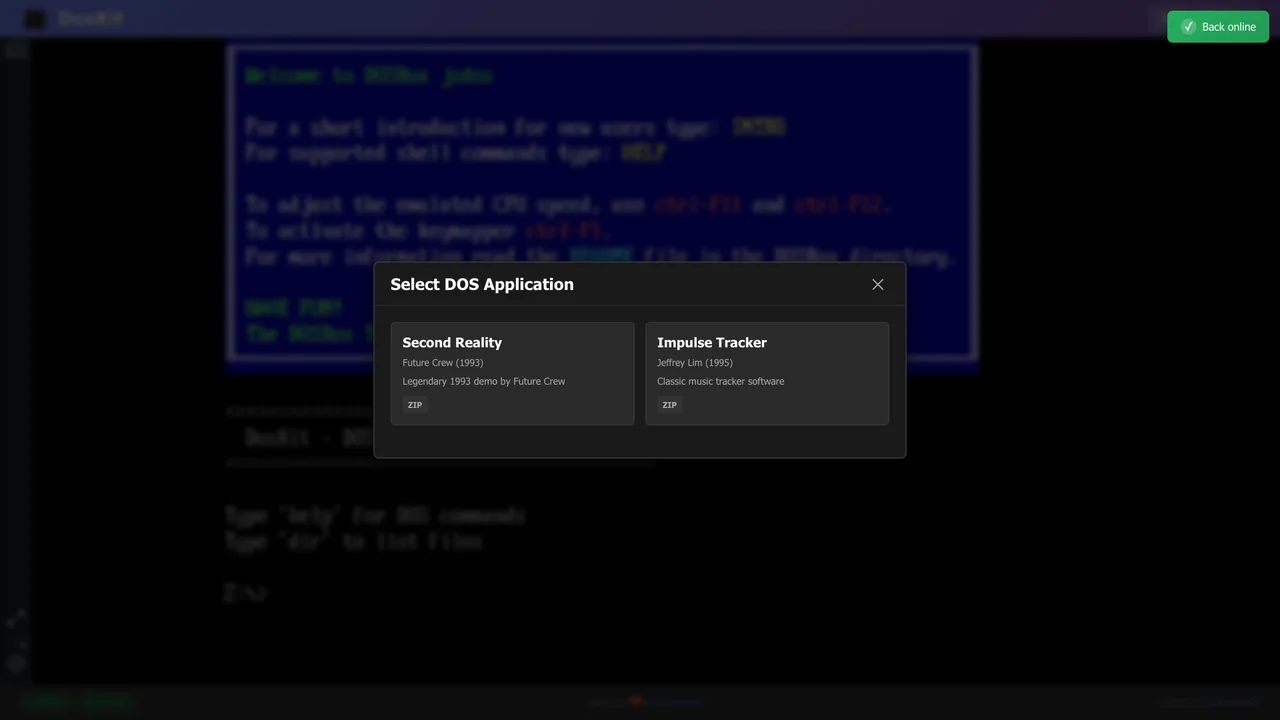Click the ZIP badge on the Second Reality card
Screen dimensions: 1280x720
coord(414,404)
